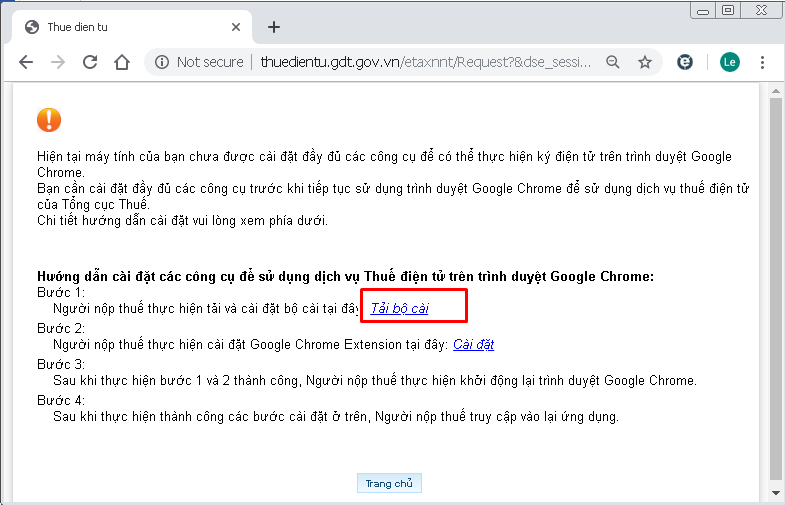785x505 pixels.
Task: Click the 'Bước 3:' step label
Action: (61, 364)
